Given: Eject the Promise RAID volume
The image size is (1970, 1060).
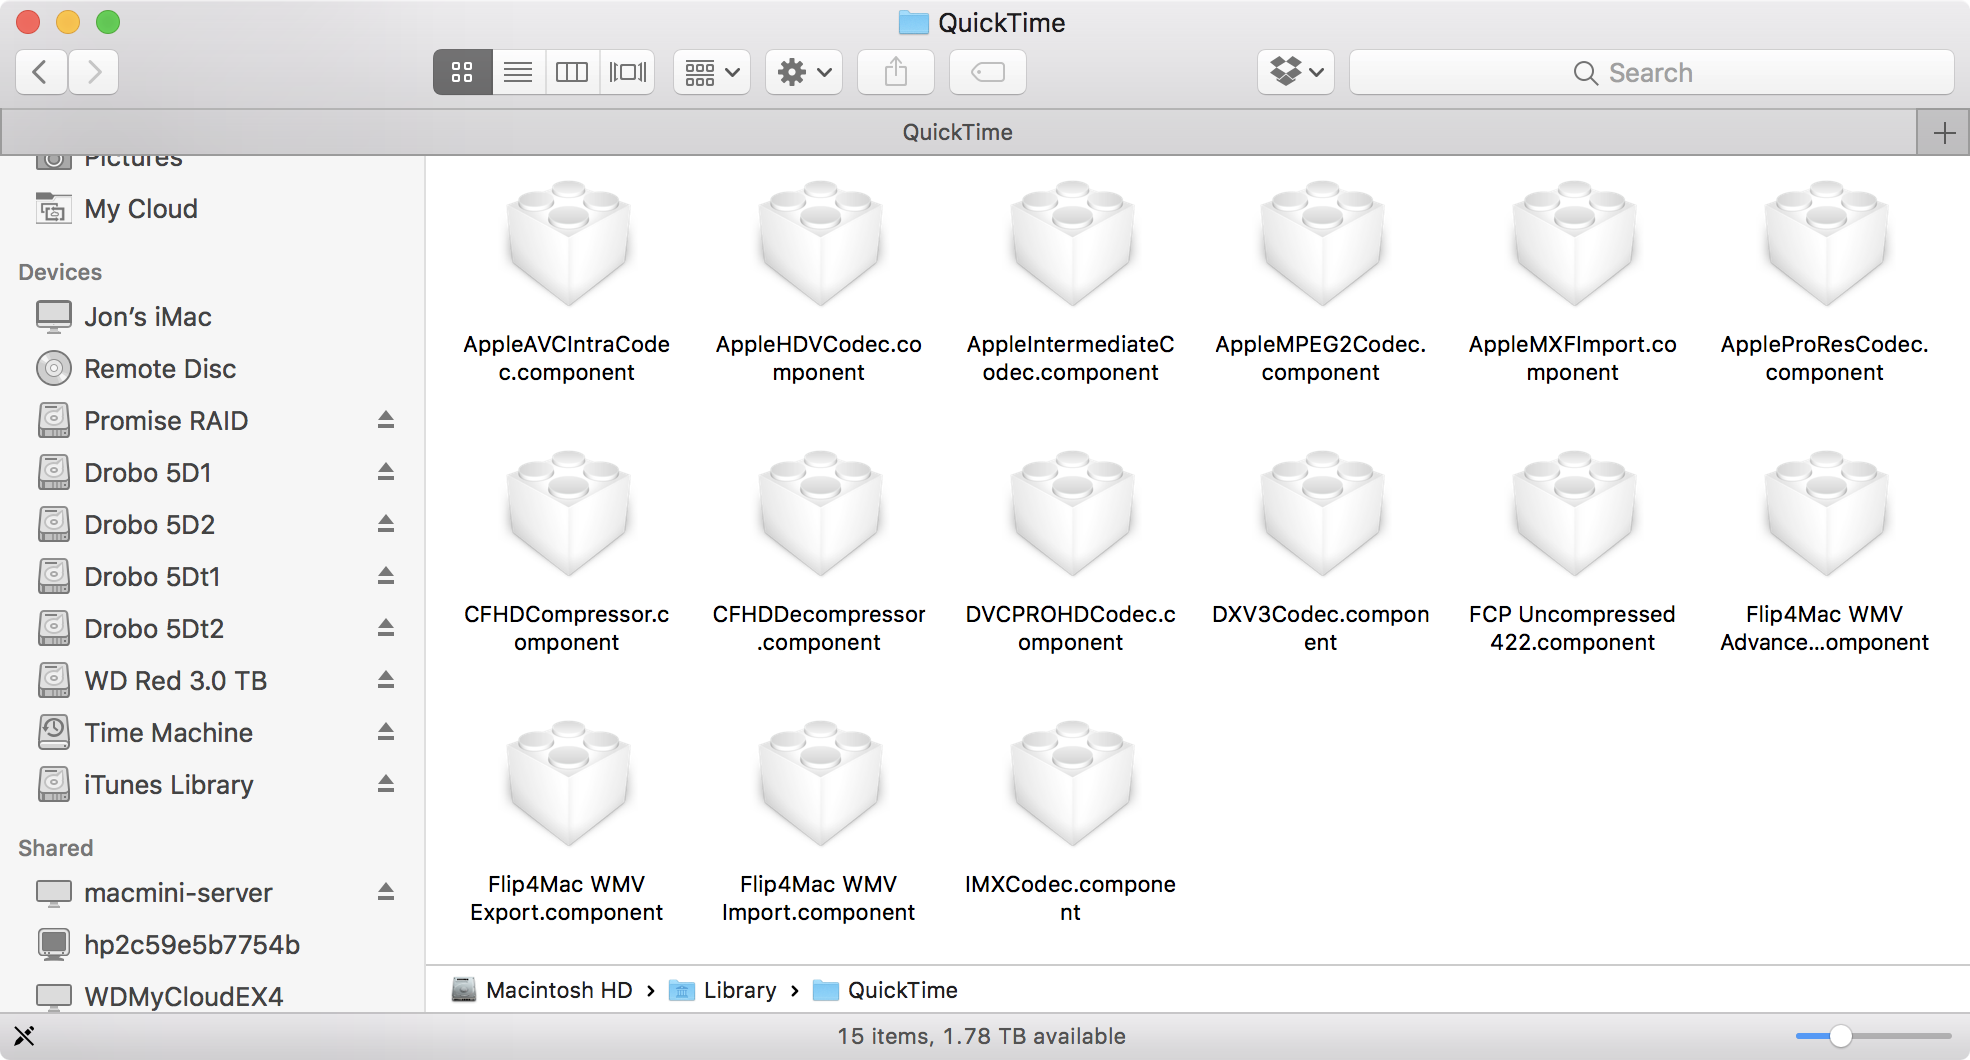Looking at the screenshot, I should (386, 420).
